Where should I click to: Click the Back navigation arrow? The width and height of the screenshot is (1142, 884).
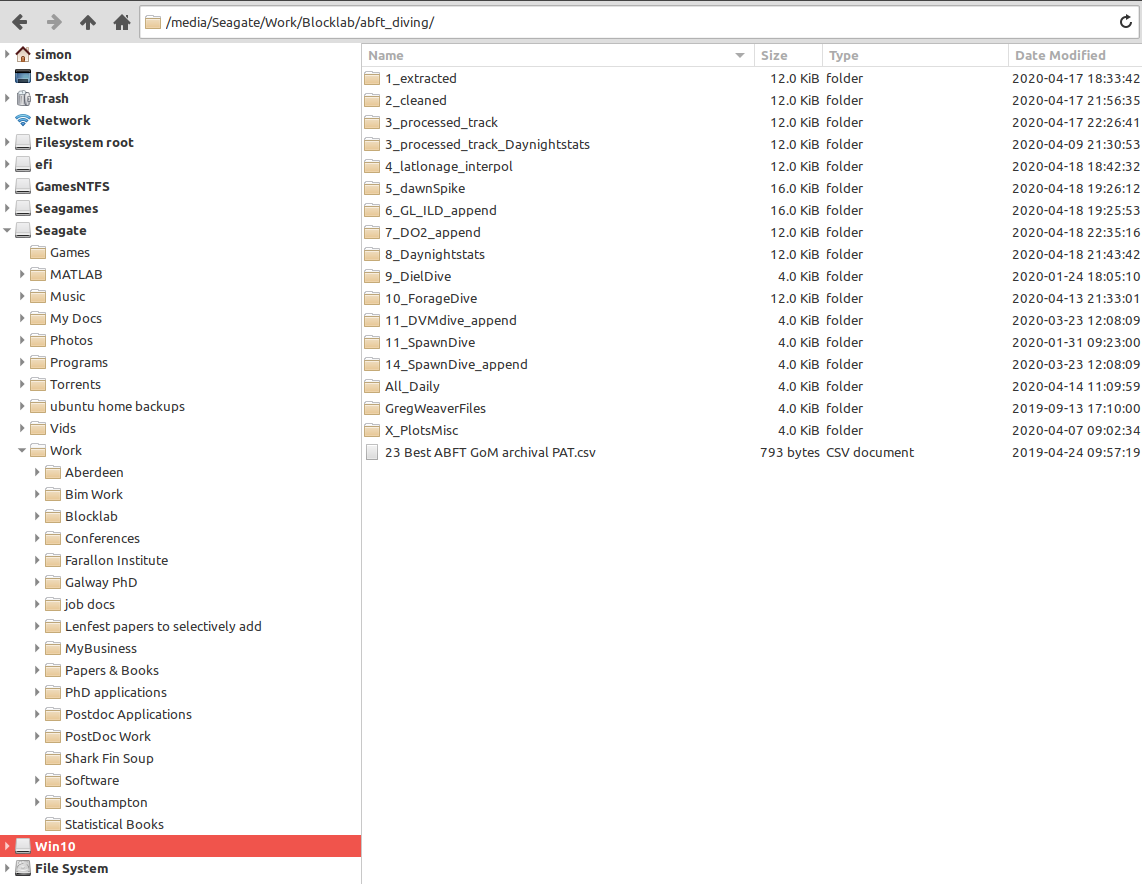(x=20, y=22)
